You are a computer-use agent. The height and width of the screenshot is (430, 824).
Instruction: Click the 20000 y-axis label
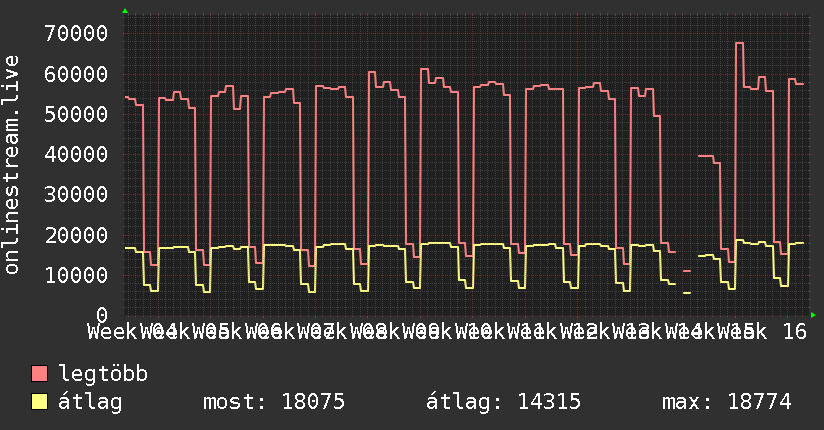click(76, 235)
